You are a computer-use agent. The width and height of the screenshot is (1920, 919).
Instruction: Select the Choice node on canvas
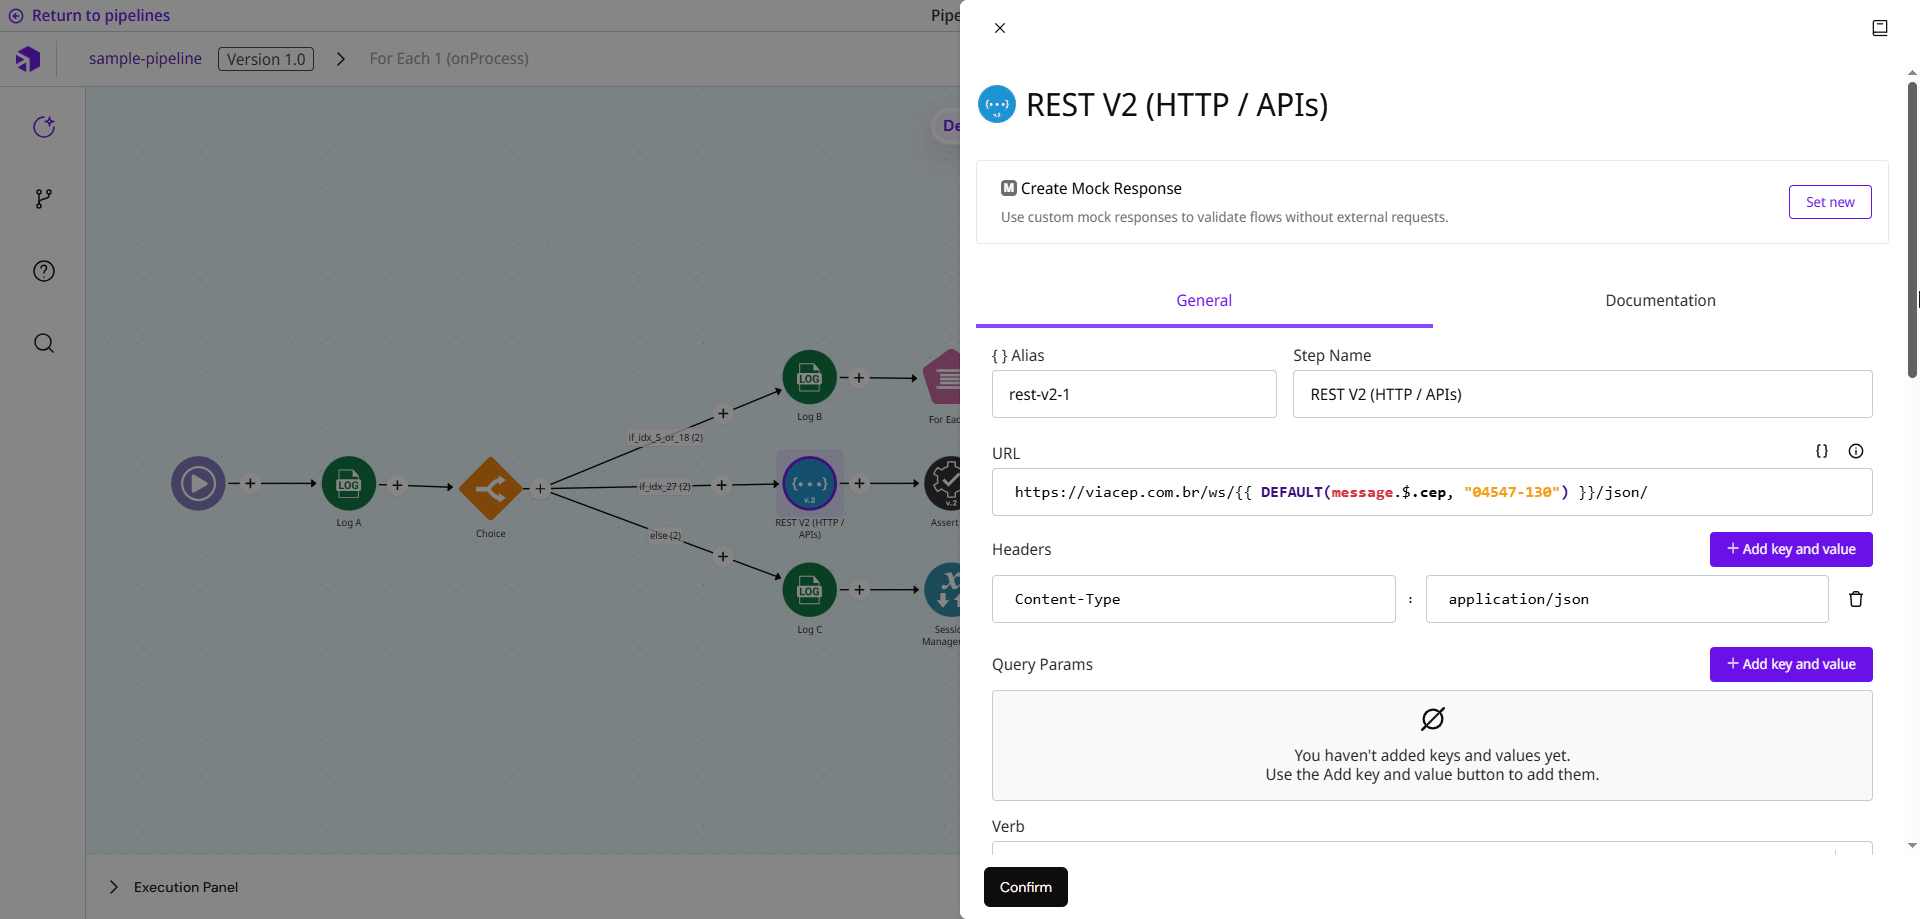coord(490,488)
